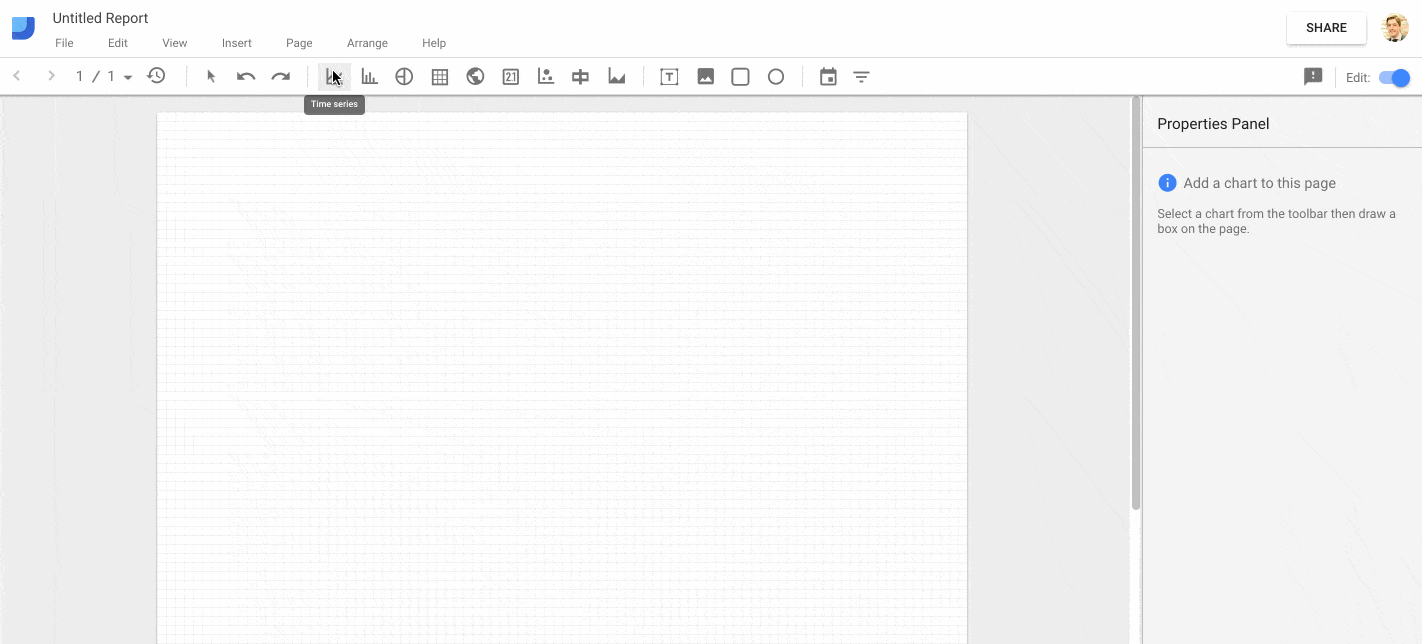The height and width of the screenshot is (644, 1422).
Task: Select the Geo map tool
Action: (475, 76)
